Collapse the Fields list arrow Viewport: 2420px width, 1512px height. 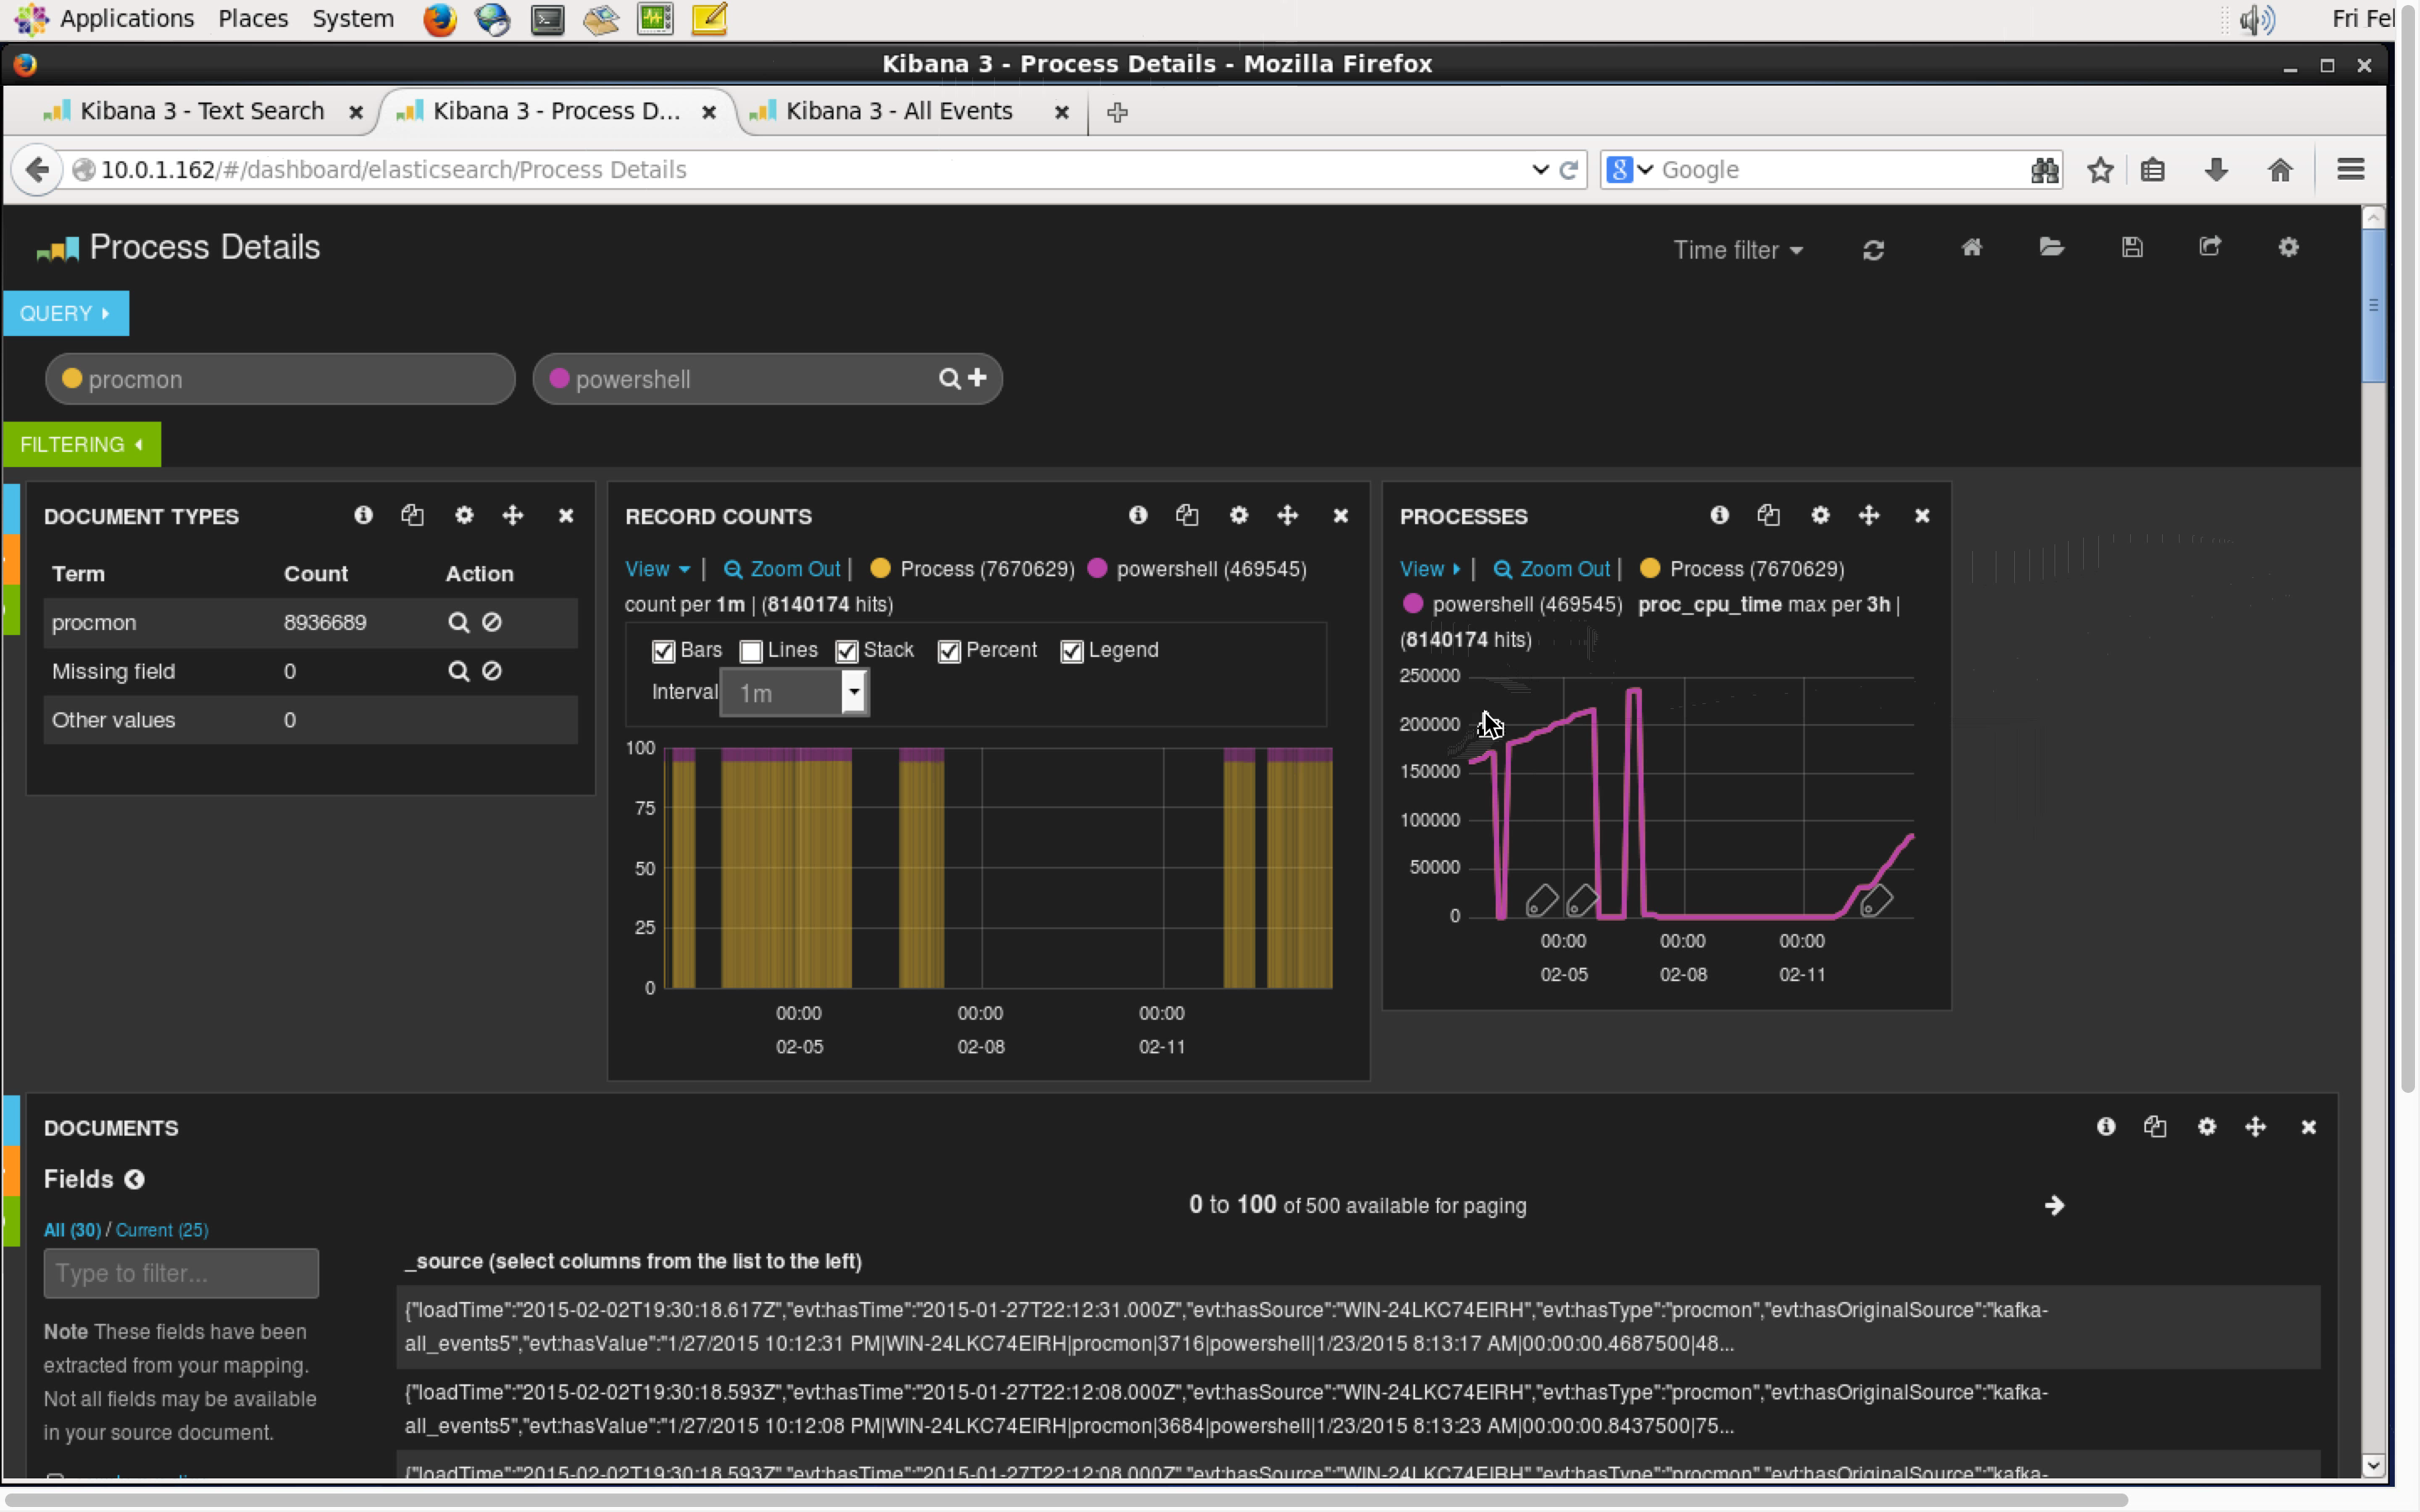(134, 1180)
